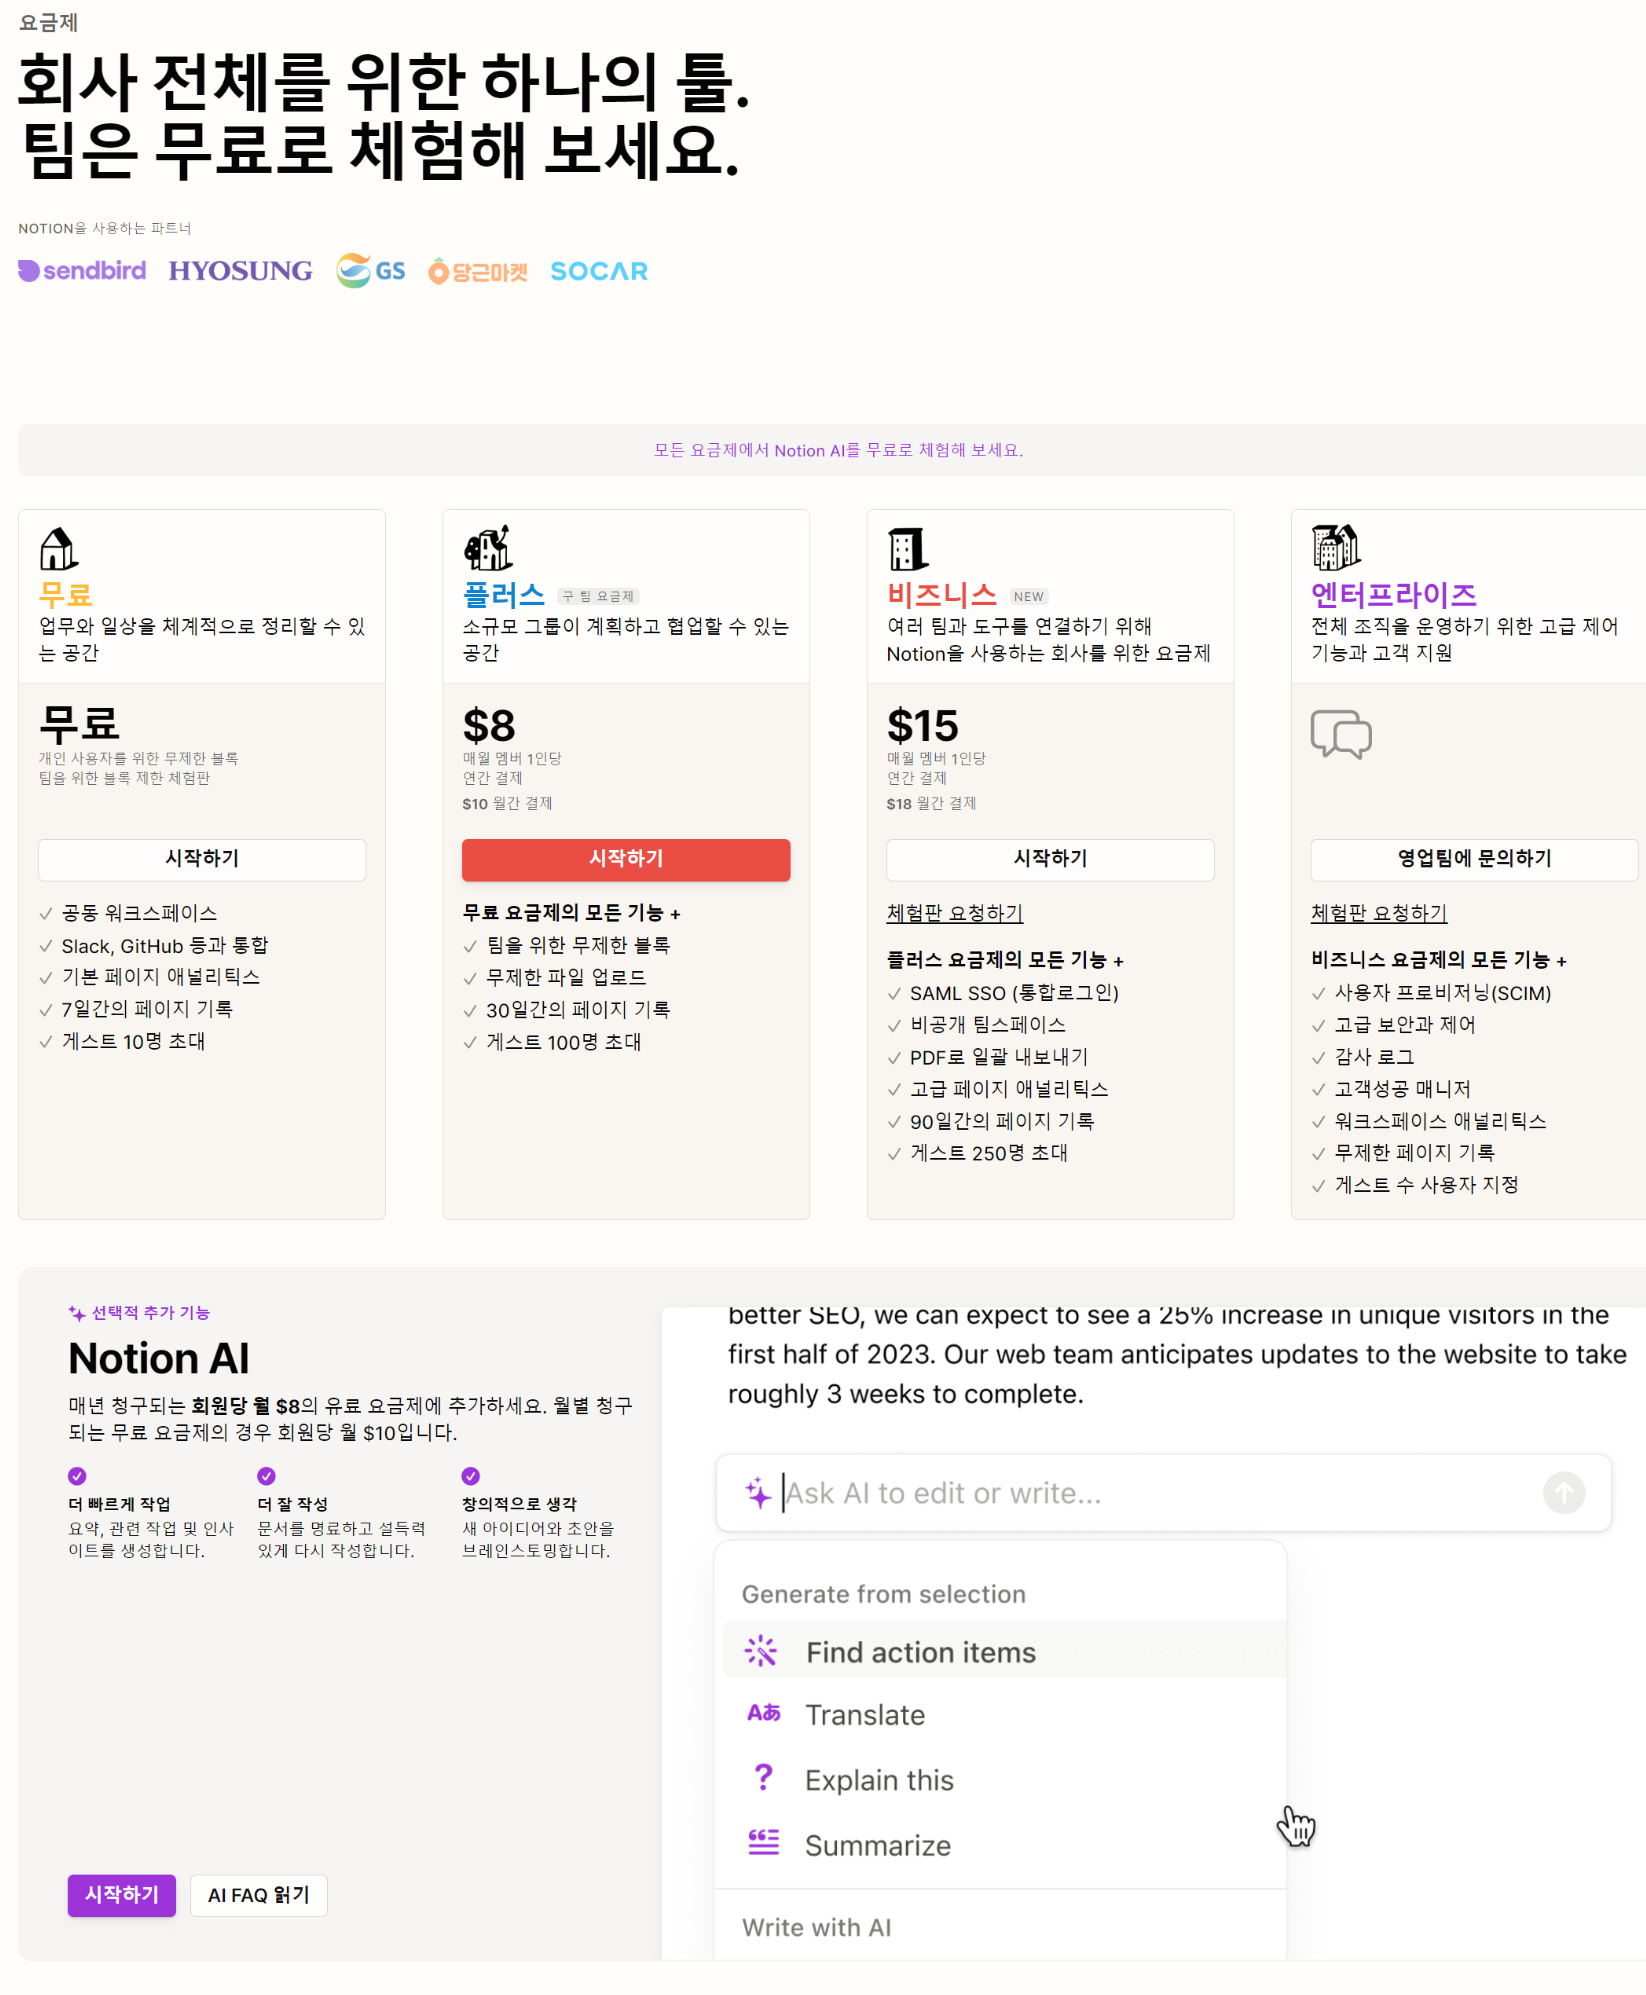Click the 당근마켓 partner logo
The height and width of the screenshot is (1995, 1646).
478,271
